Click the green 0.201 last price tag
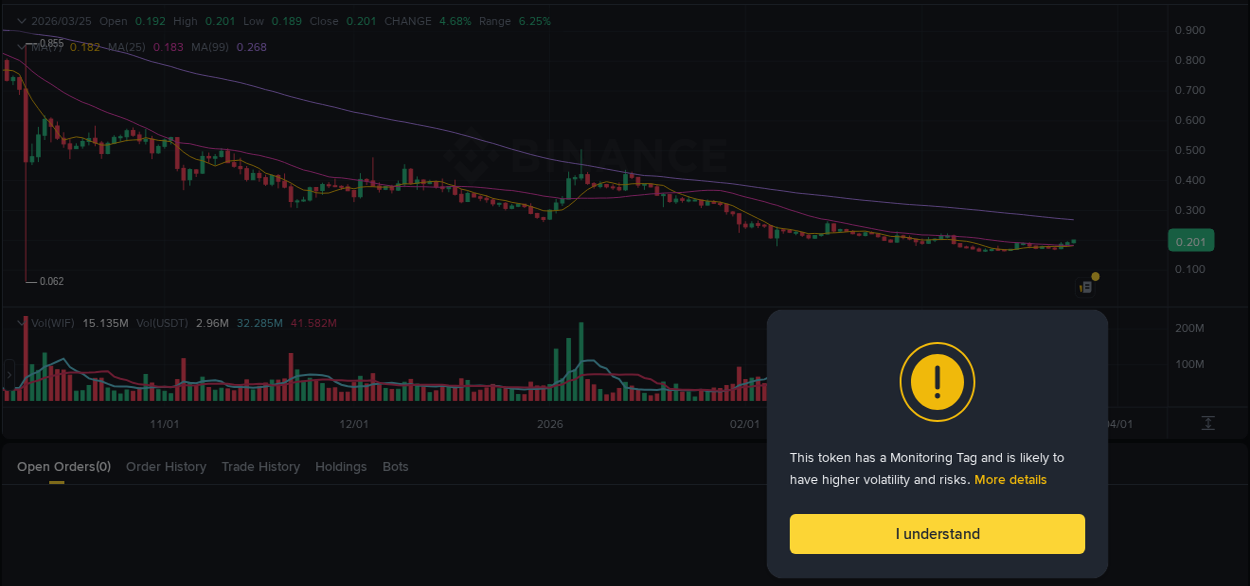Screen dimensions: 1250x586 pos(1190,240)
